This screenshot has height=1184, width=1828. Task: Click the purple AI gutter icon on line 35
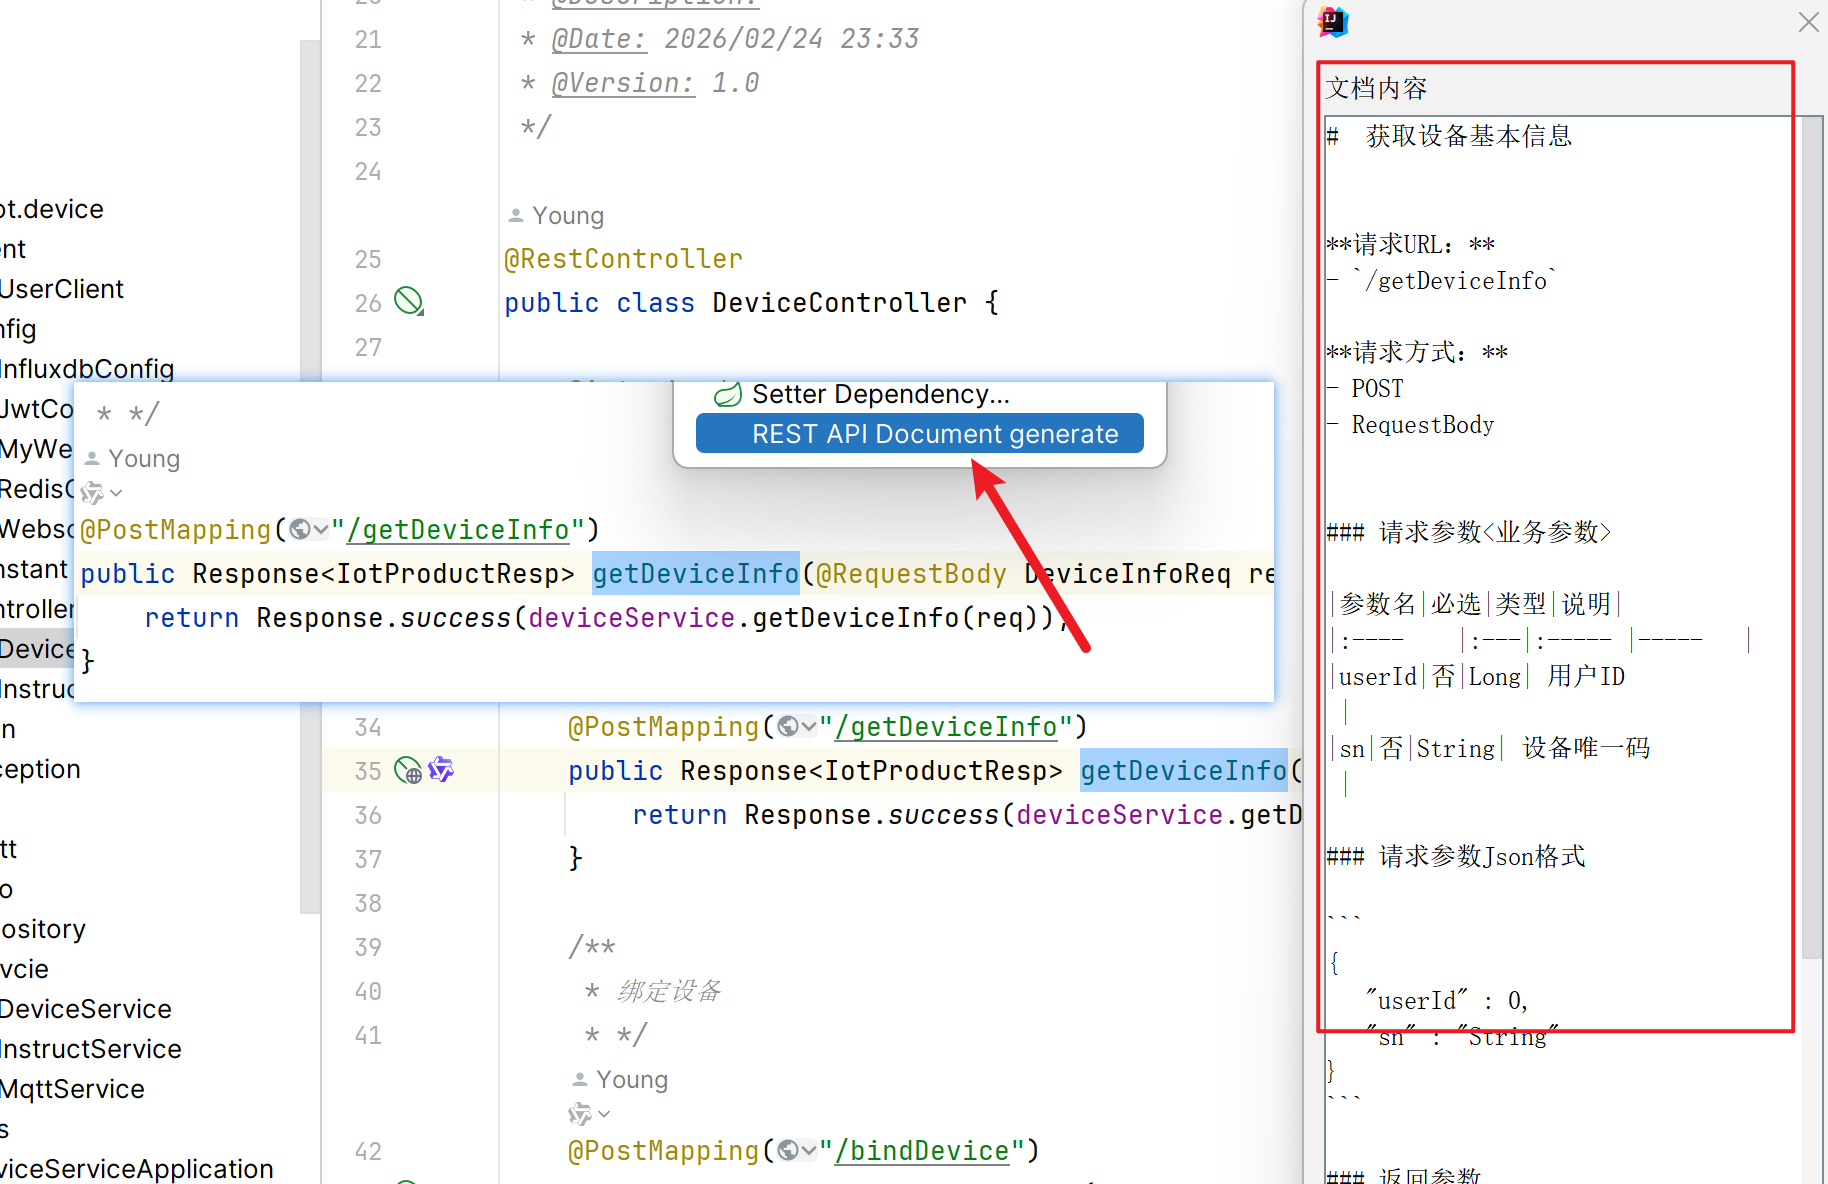pos(441,769)
